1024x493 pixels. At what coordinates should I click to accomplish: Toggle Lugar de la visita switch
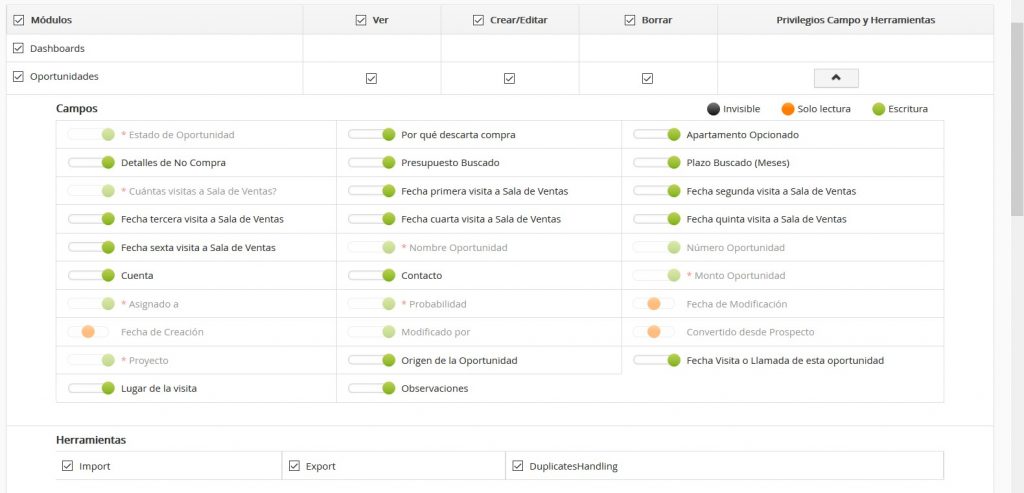[92, 388]
